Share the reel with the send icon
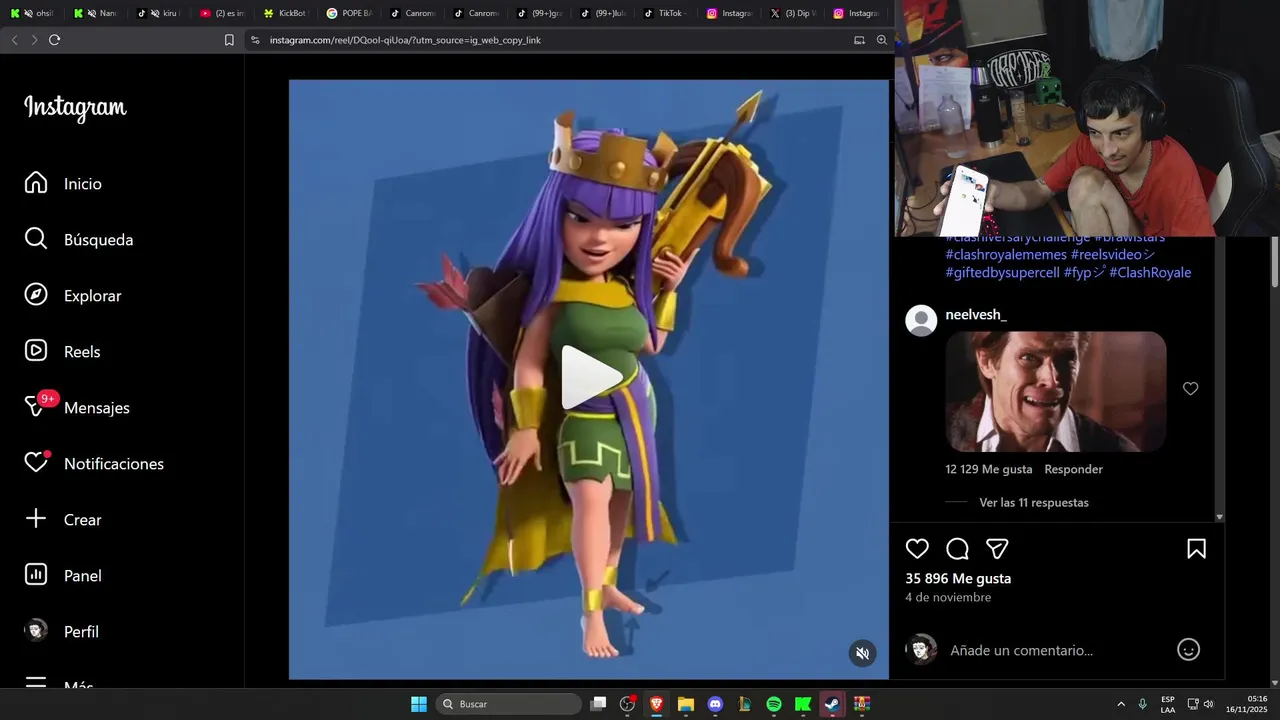This screenshot has height=720, width=1280. pos(997,549)
